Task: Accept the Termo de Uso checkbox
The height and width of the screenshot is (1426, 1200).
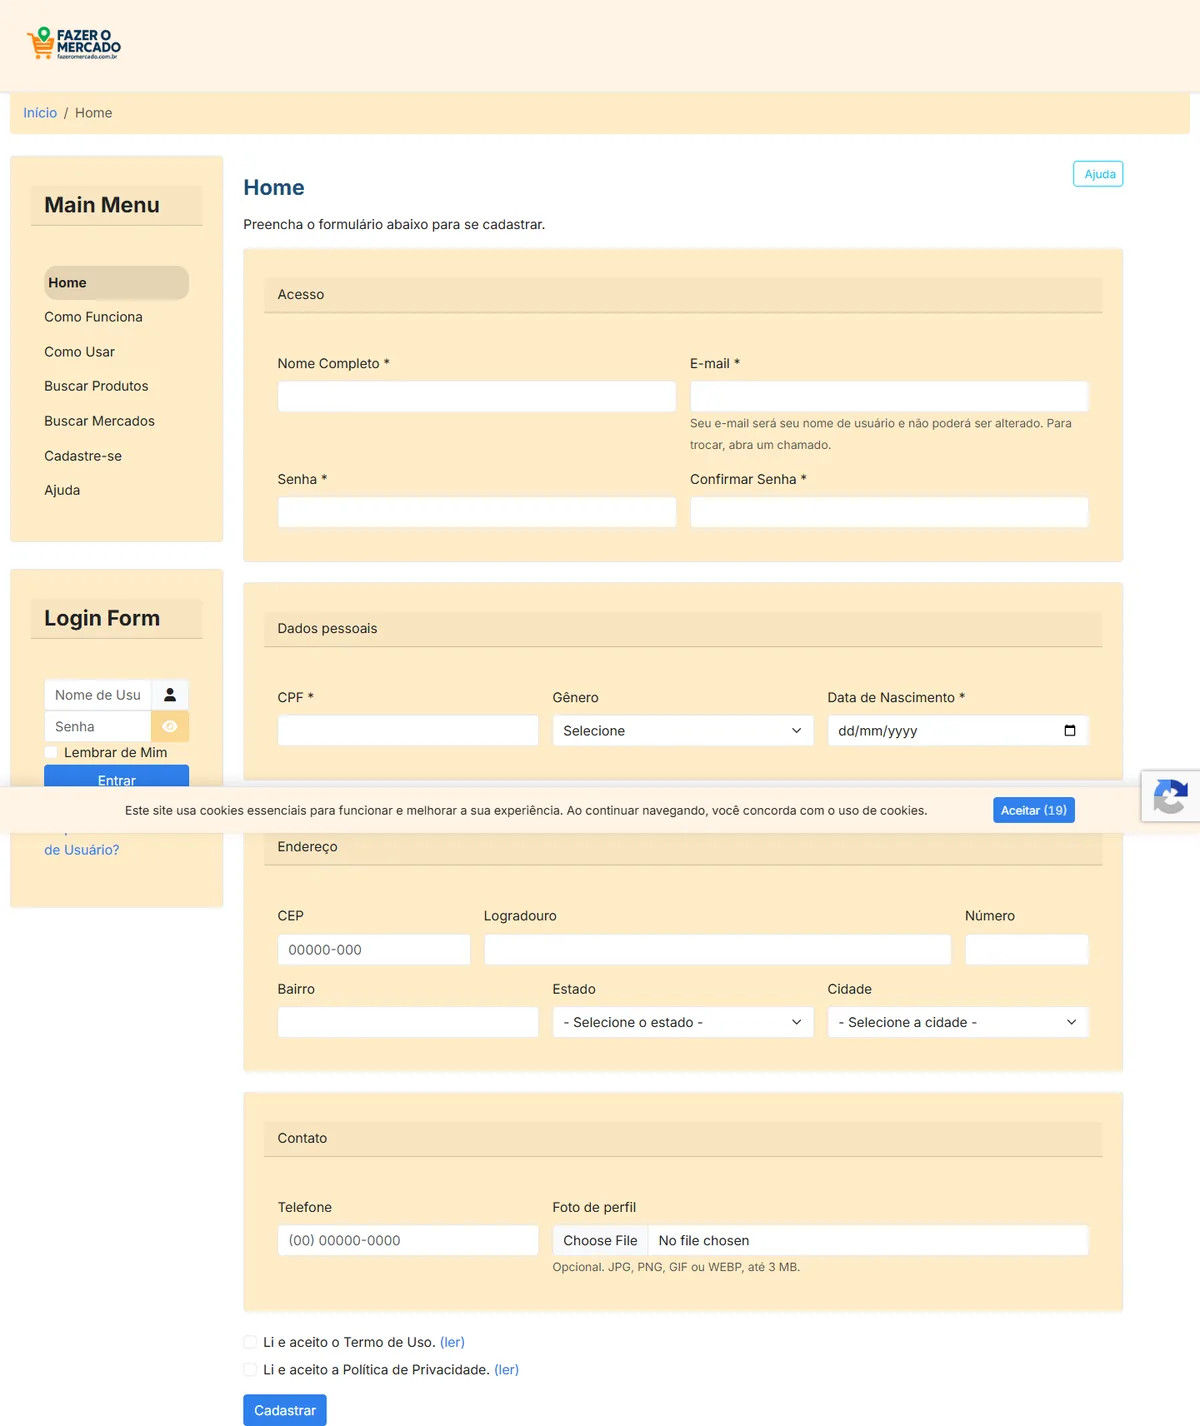Action: (x=250, y=1342)
